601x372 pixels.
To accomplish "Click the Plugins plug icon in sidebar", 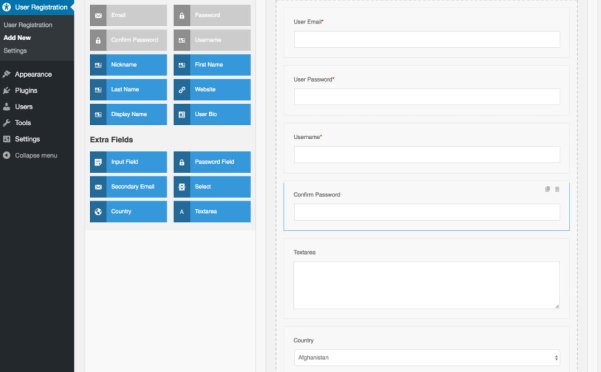I will click(x=6, y=90).
